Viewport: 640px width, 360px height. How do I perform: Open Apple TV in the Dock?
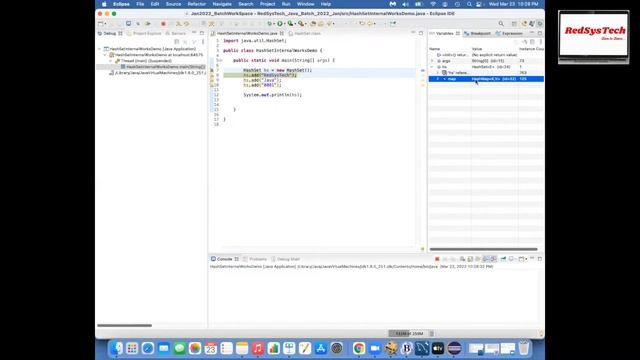coord(438,348)
